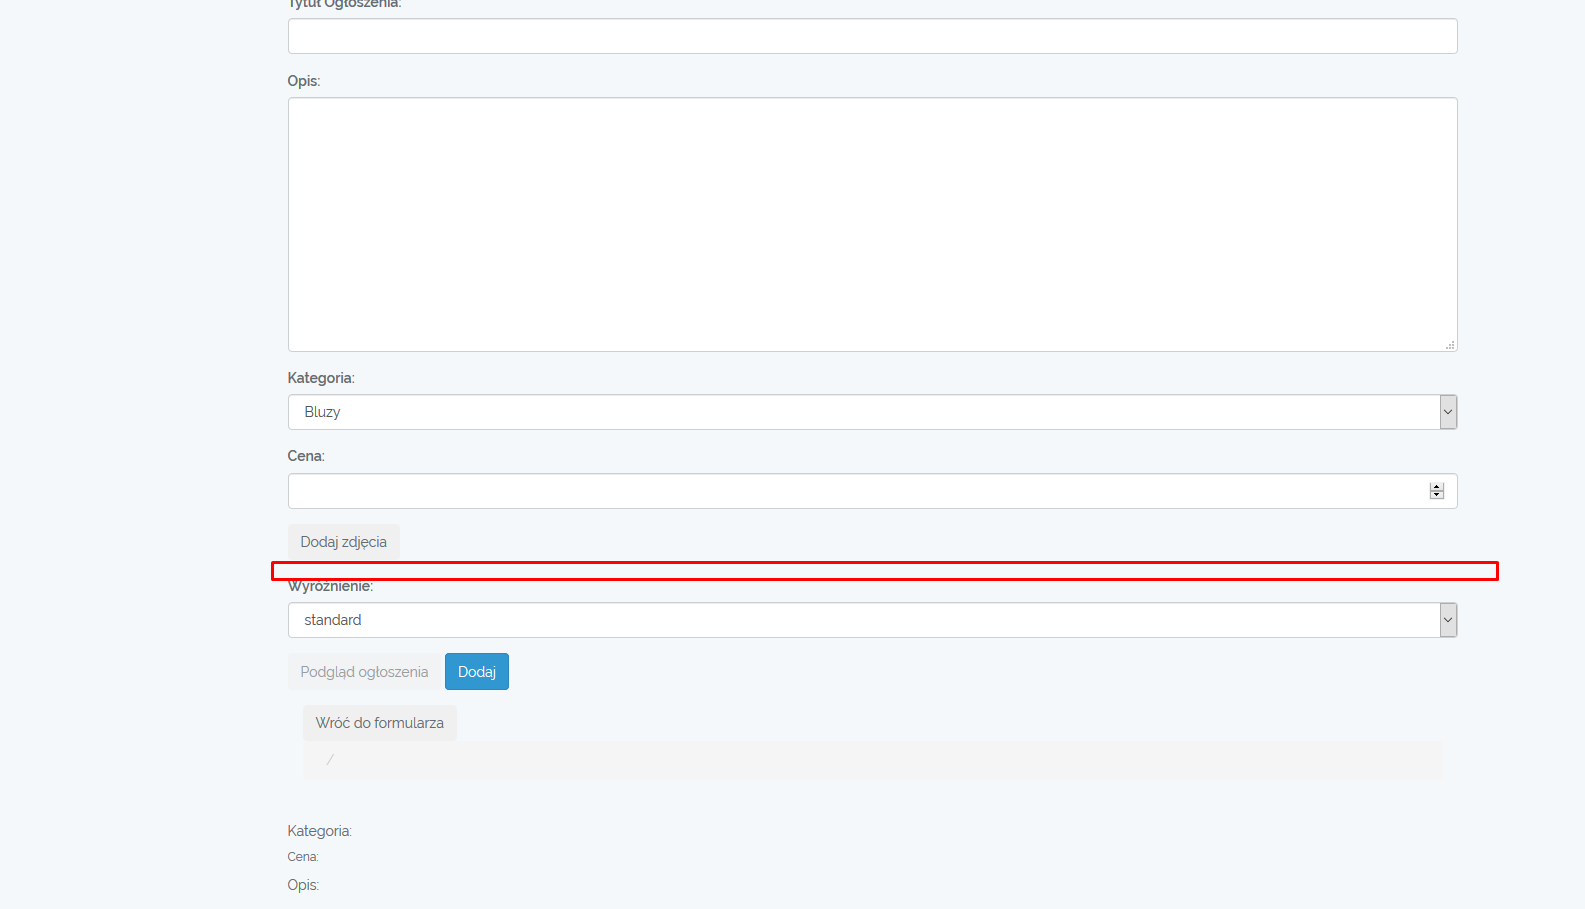
Task: Click the arrow of the standard dropdown
Action: (x=1447, y=620)
